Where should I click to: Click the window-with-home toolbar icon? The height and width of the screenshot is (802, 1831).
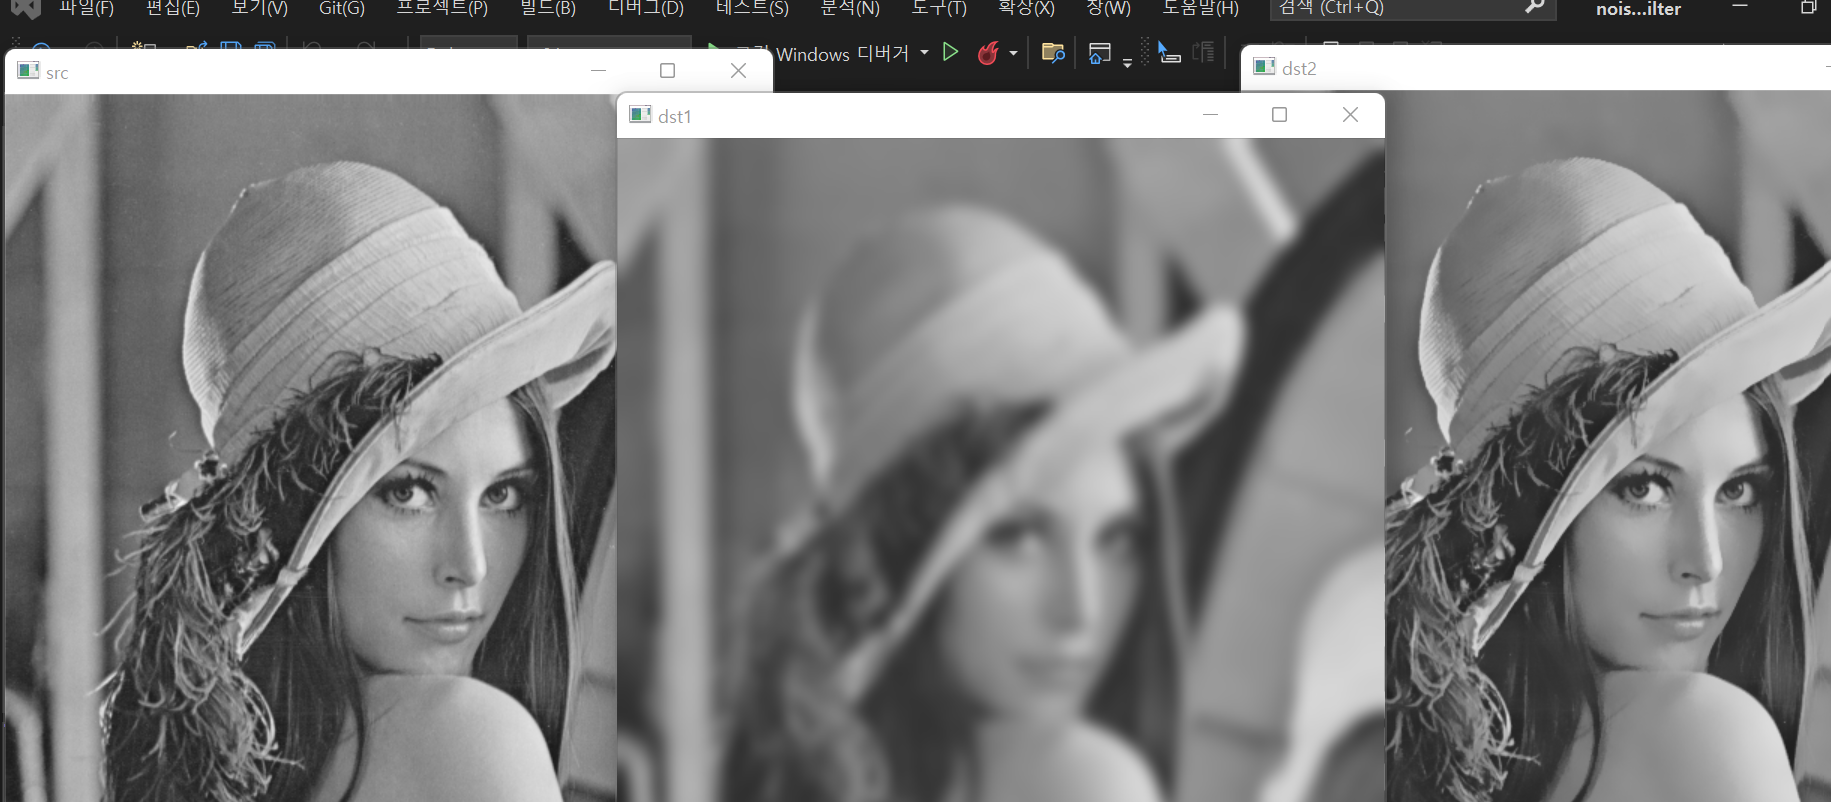(x=1099, y=54)
